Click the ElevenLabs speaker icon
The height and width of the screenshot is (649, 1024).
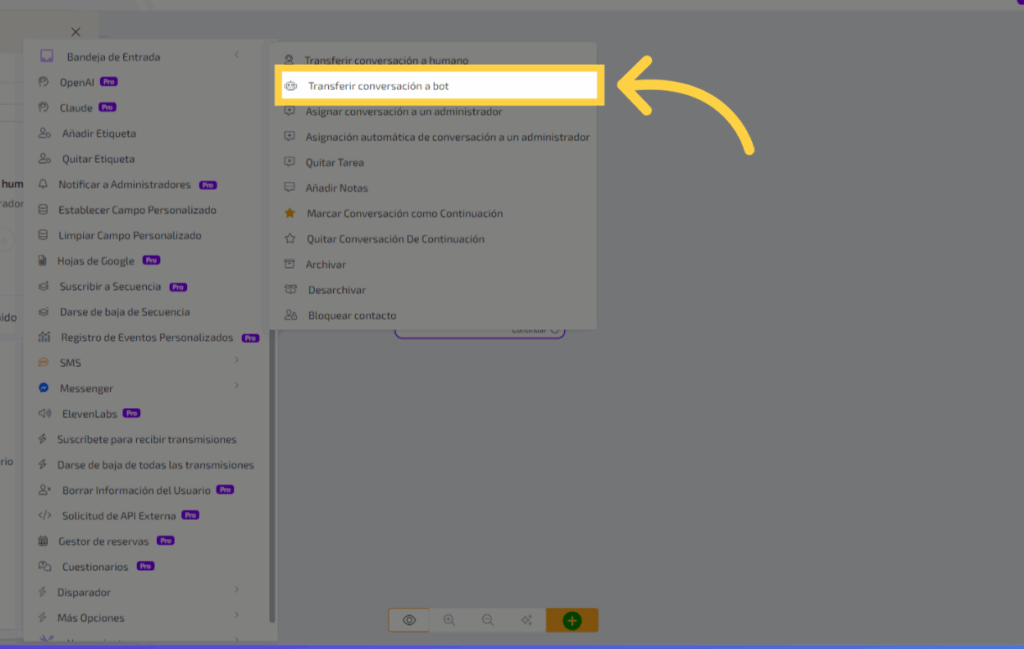coord(44,413)
